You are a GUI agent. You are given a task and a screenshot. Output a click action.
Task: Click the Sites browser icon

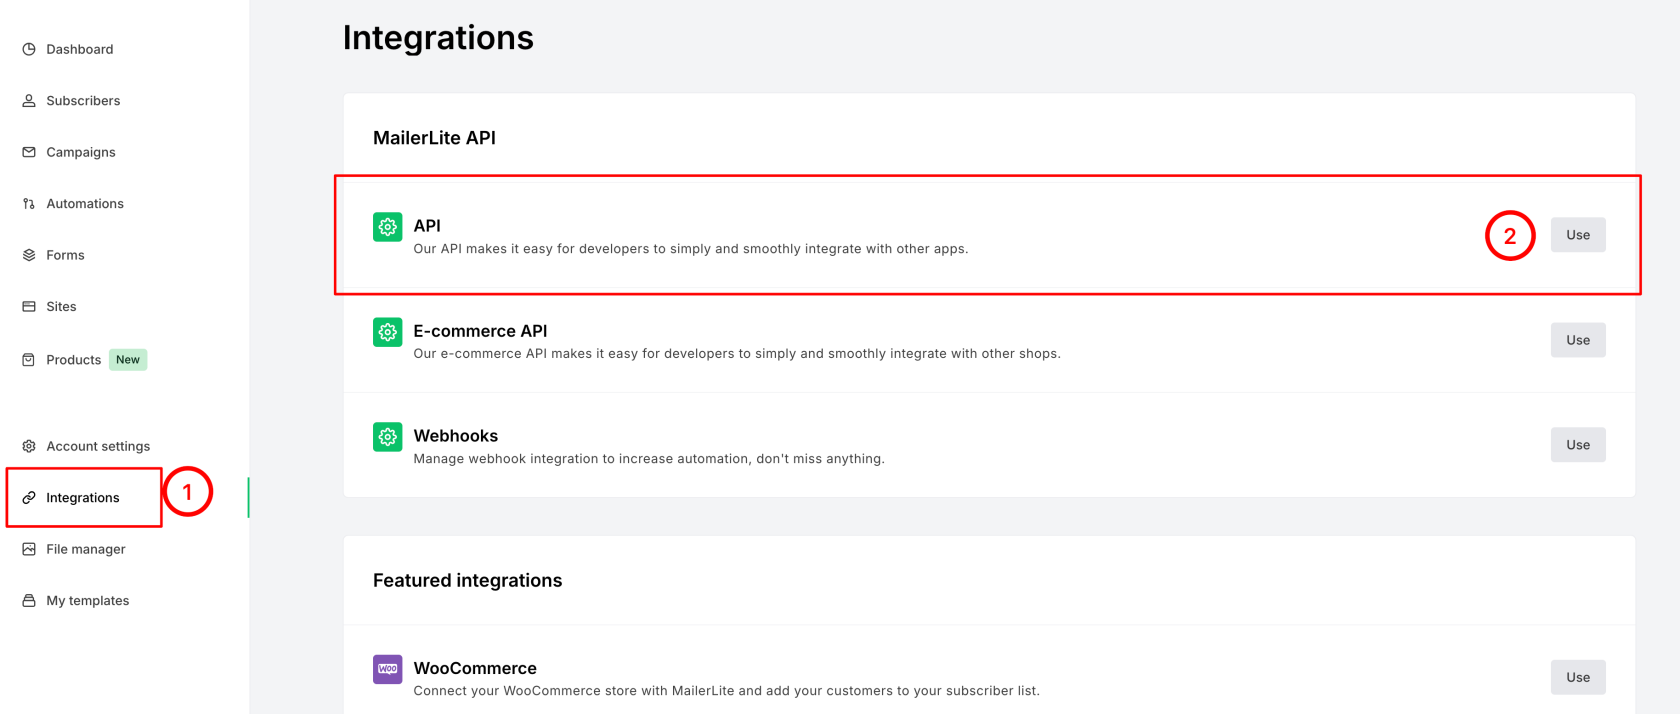(29, 307)
